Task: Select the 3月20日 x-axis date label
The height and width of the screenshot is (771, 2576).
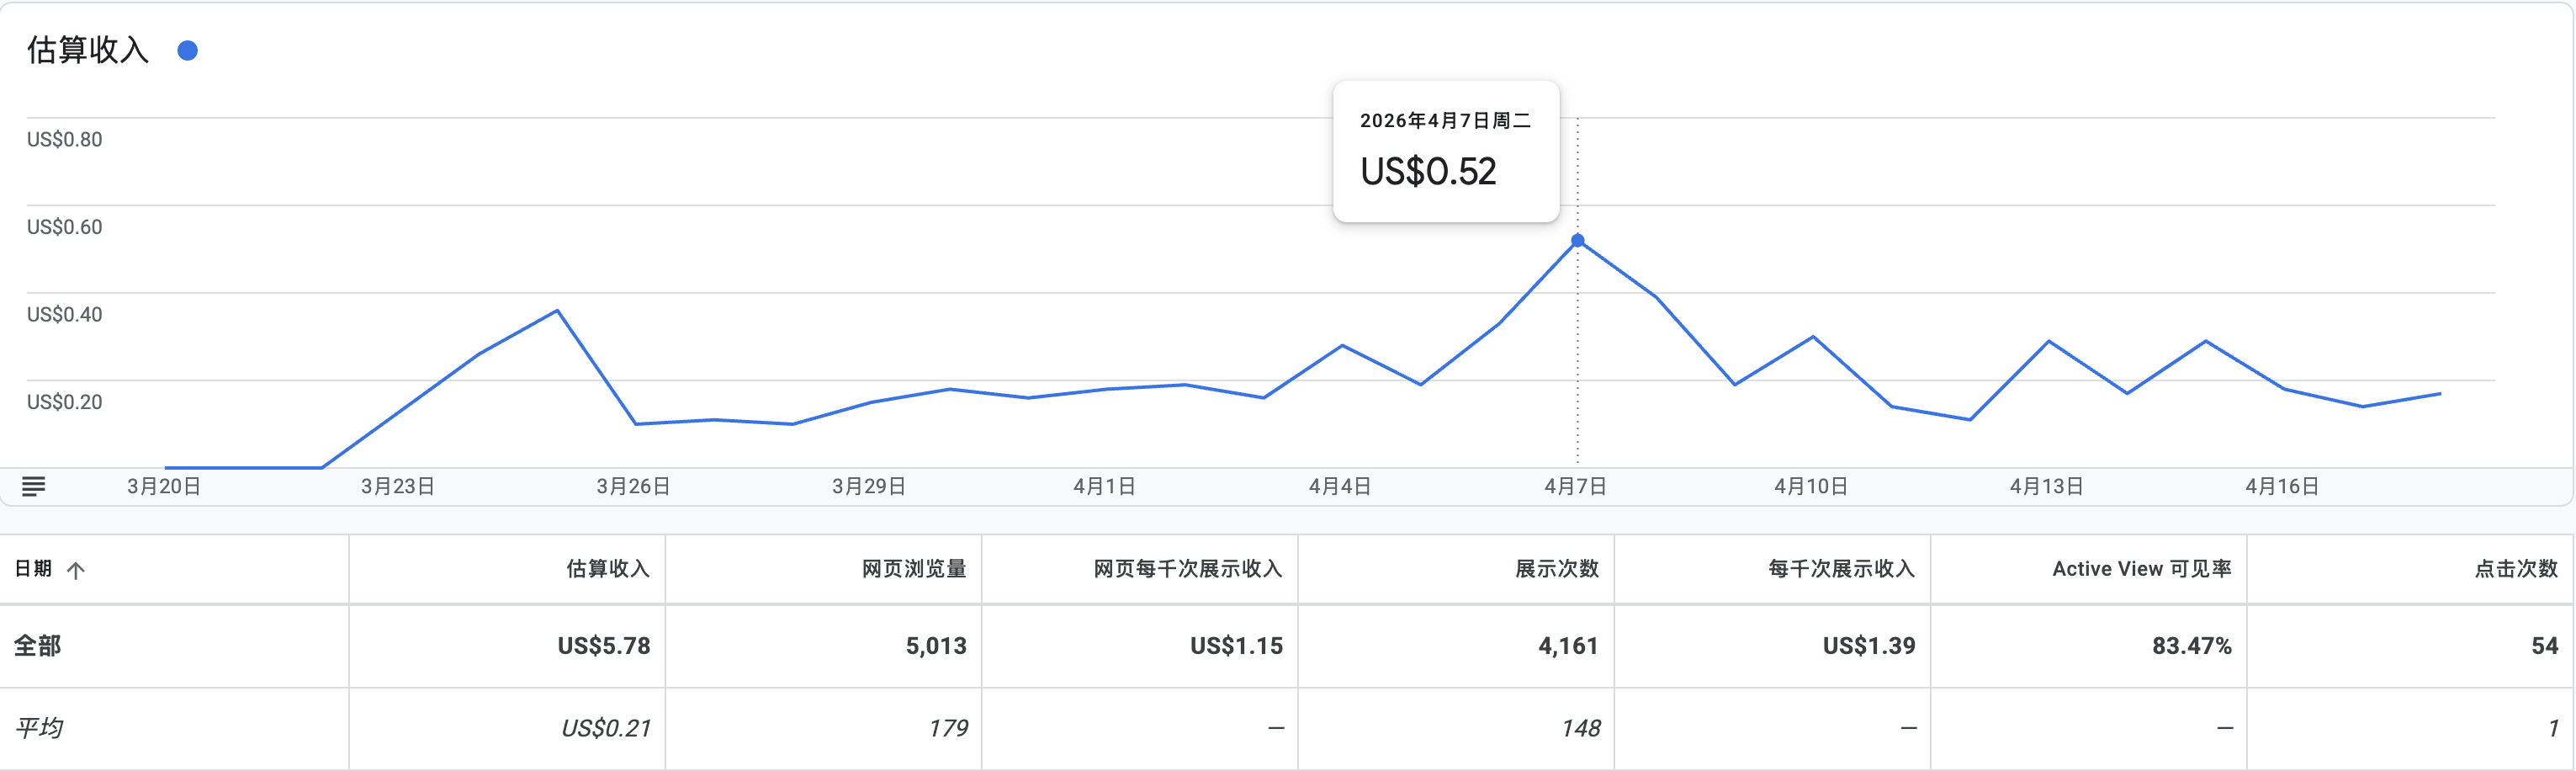Action: tap(164, 487)
